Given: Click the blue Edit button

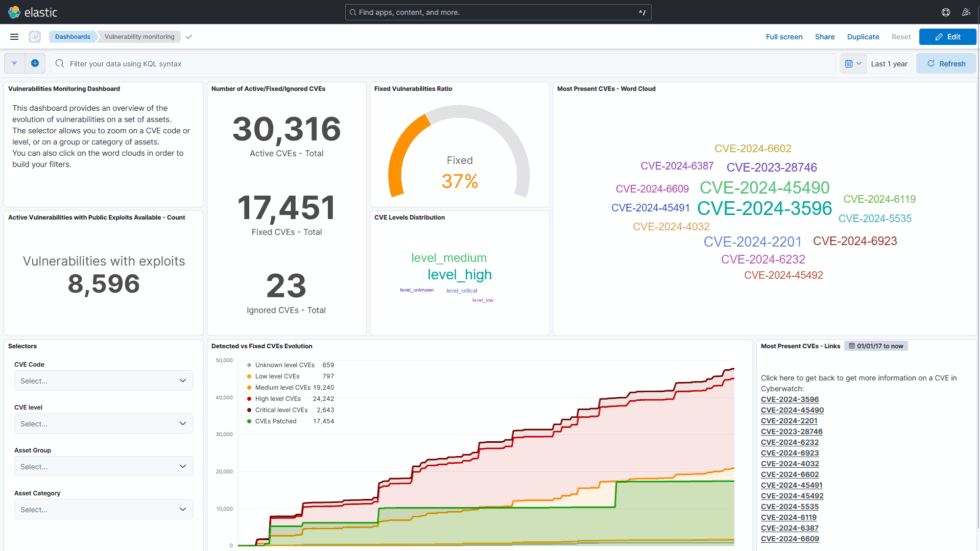Looking at the screenshot, I should coord(947,37).
